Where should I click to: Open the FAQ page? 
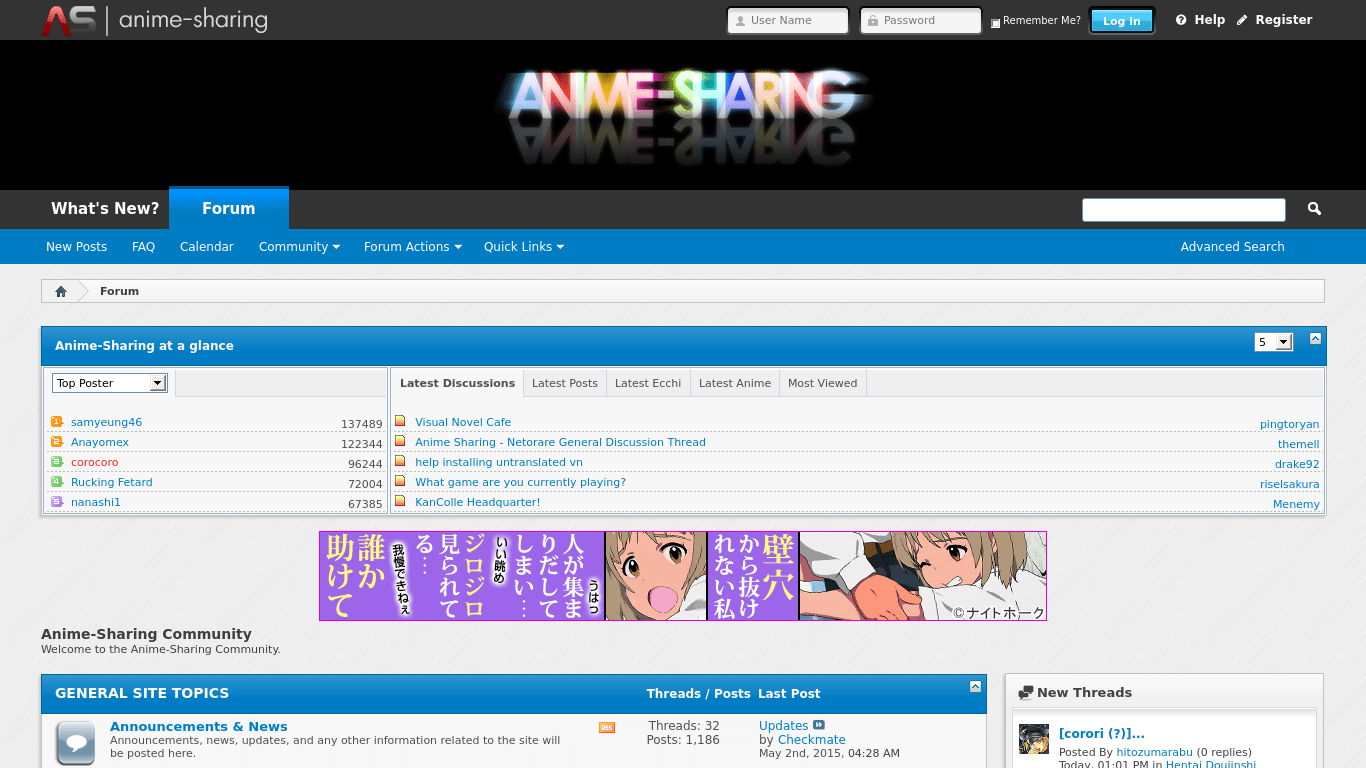(x=143, y=247)
